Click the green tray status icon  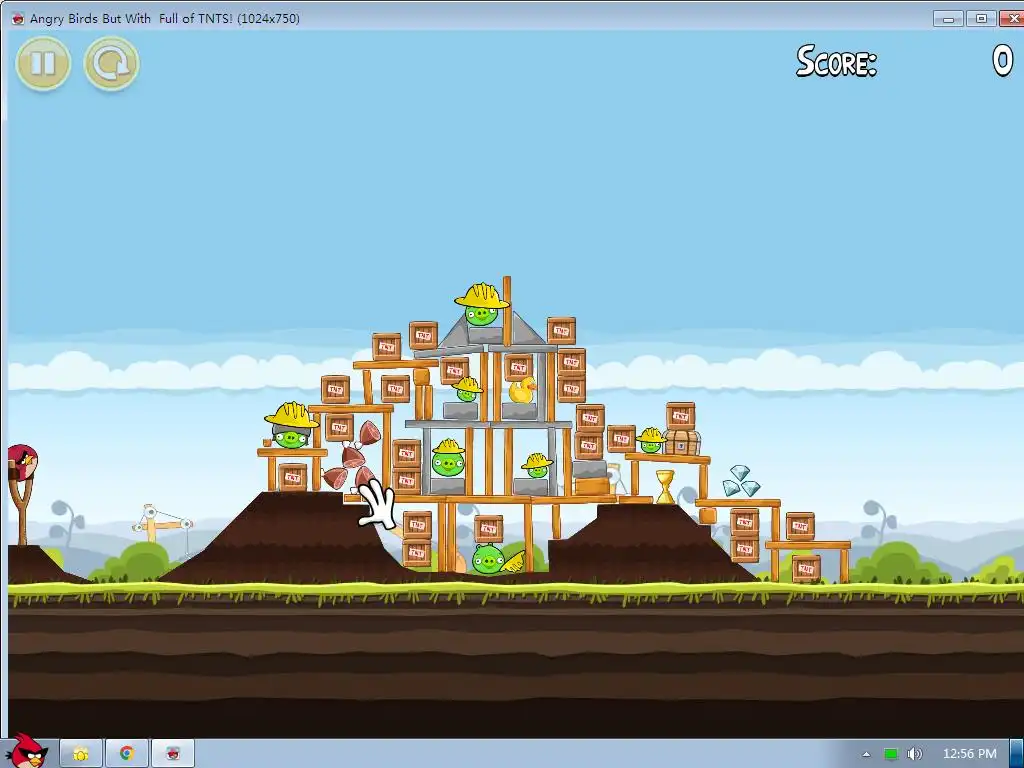(891, 754)
